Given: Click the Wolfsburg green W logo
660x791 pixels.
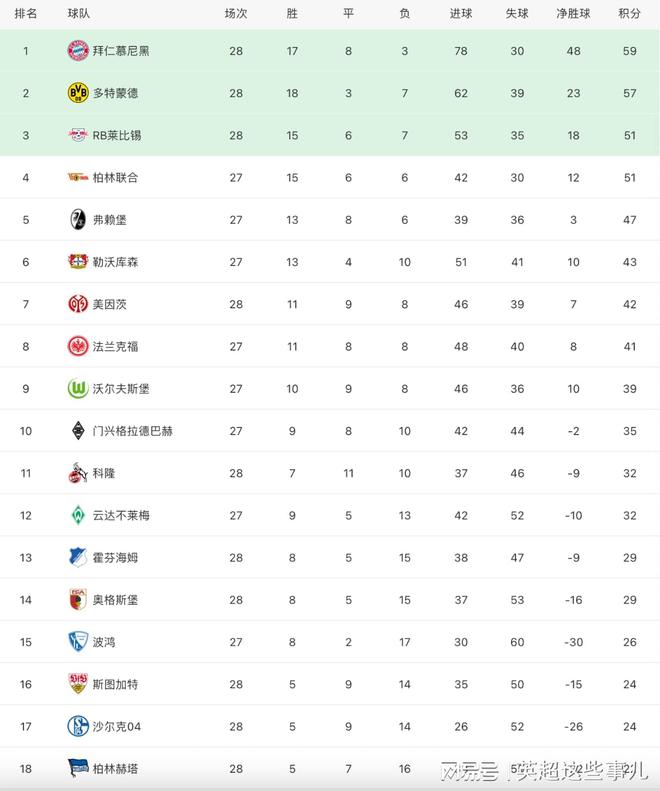Looking at the screenshot, I should [x=78, y=388].
